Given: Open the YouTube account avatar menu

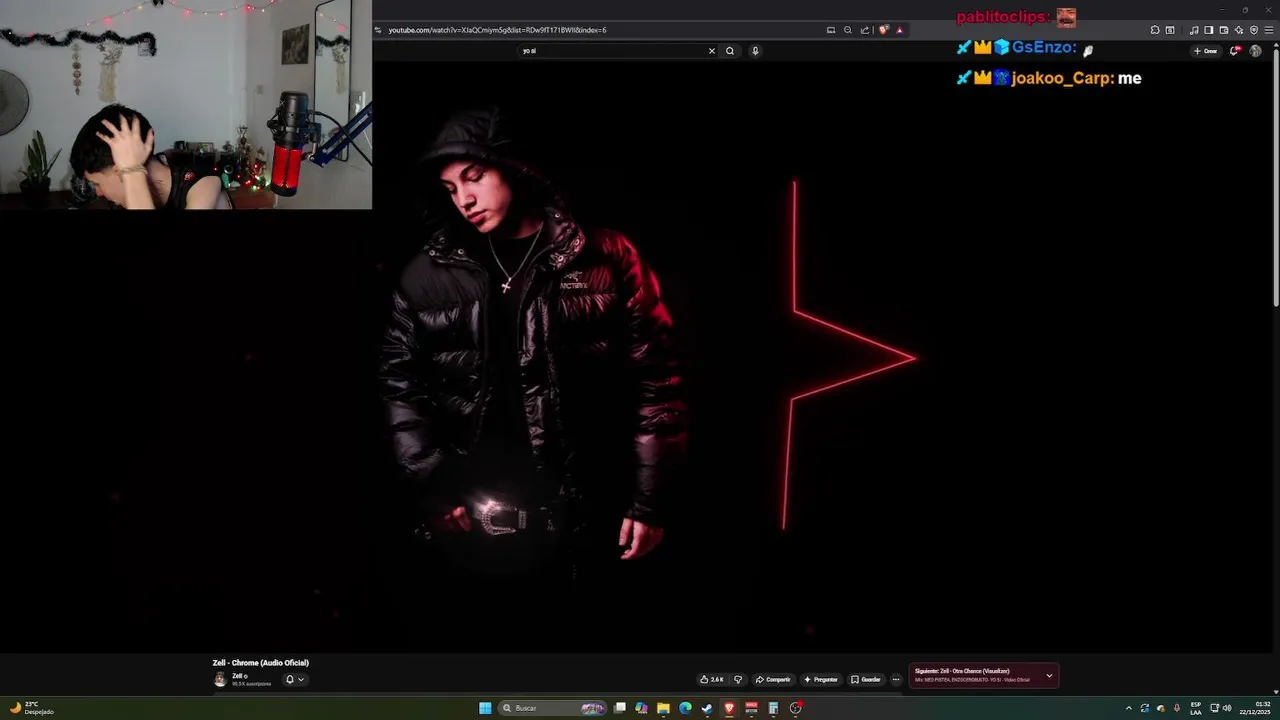Looking at the screenshot, I should click(x=1255, y=51).
